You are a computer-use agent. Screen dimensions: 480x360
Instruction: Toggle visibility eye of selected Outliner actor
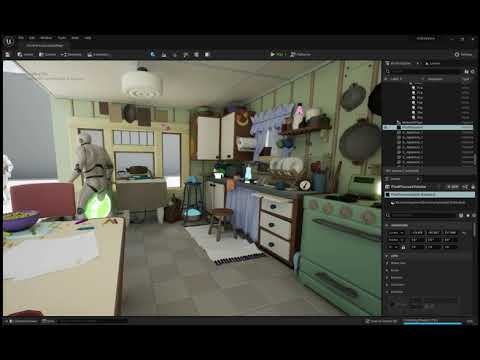(386, 127)
